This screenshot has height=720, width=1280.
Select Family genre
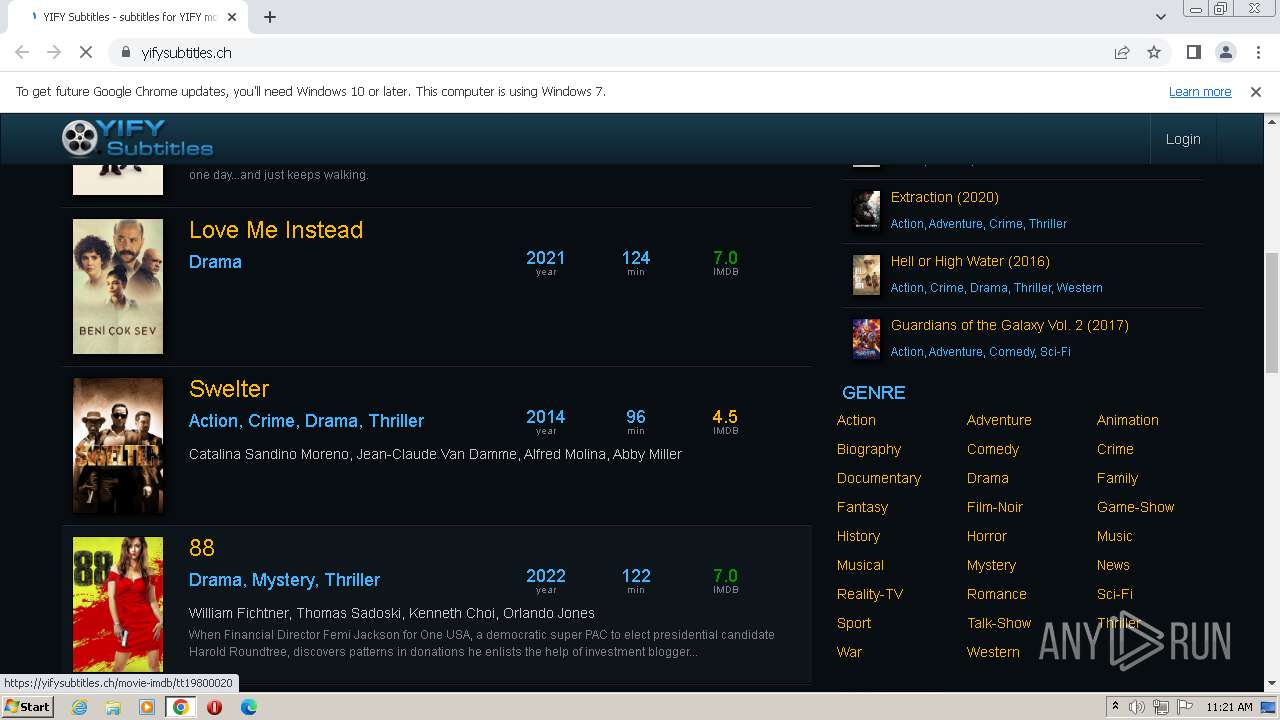(1117, 478)
